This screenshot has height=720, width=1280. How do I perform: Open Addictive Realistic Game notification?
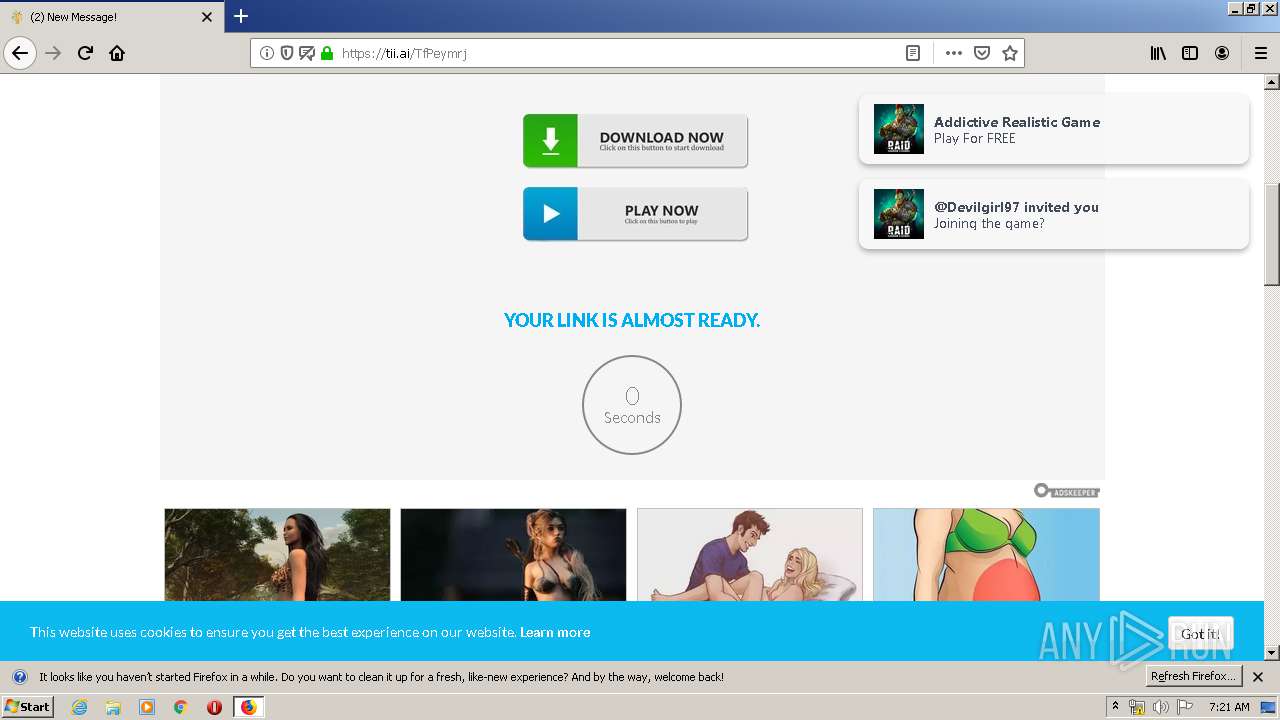click(x=1054, y=129)
